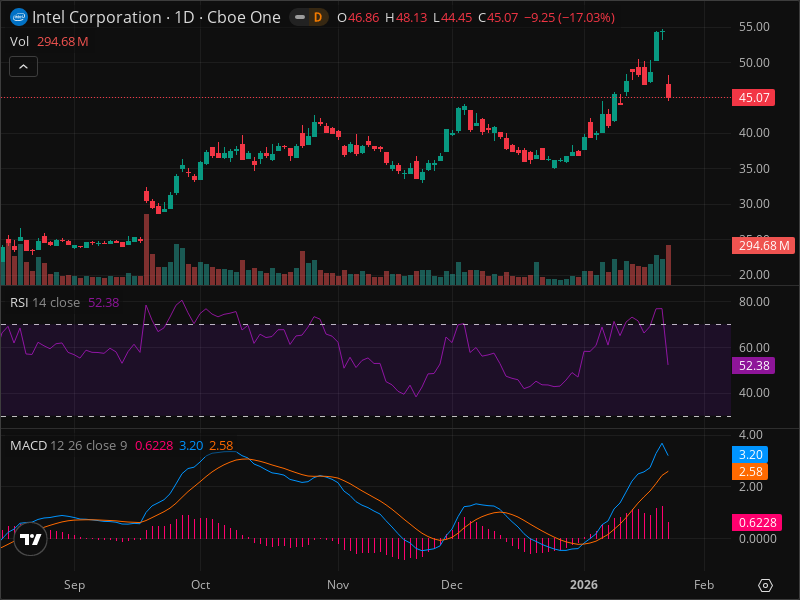Click the 30.00 price axis tick
This screenshot has width=800, height=600.
coord(754,204)
